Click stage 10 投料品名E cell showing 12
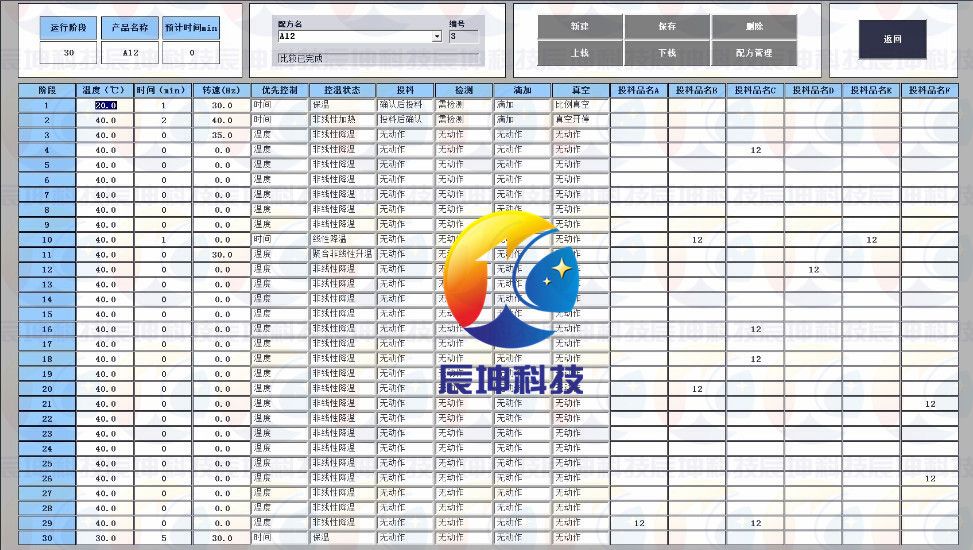 [871, 240]
